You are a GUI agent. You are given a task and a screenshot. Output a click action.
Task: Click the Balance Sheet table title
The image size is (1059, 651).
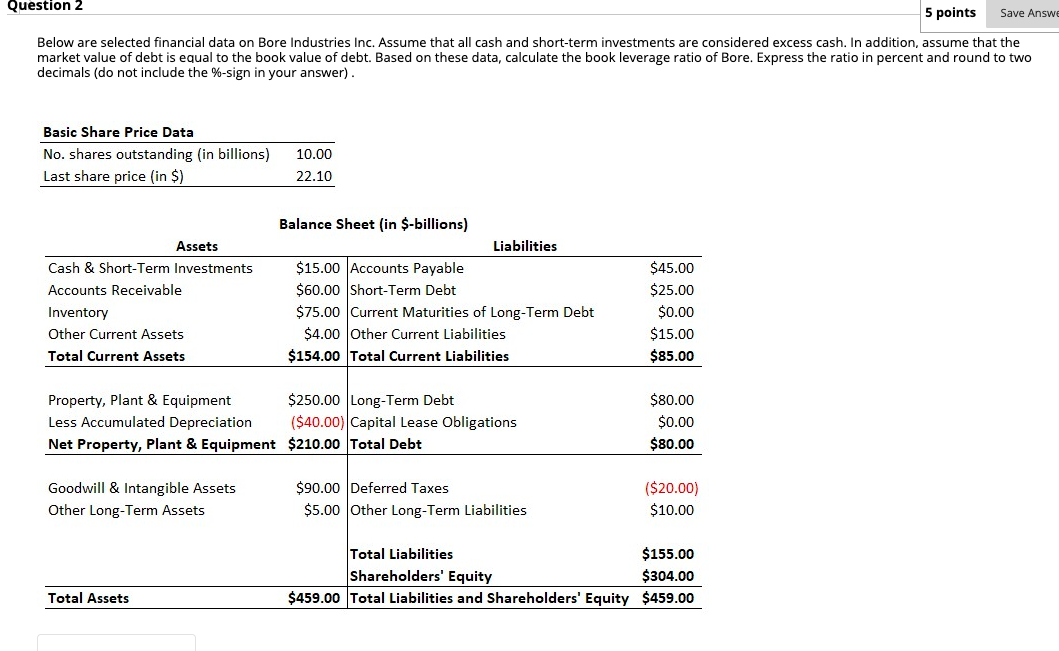(373, 224)
